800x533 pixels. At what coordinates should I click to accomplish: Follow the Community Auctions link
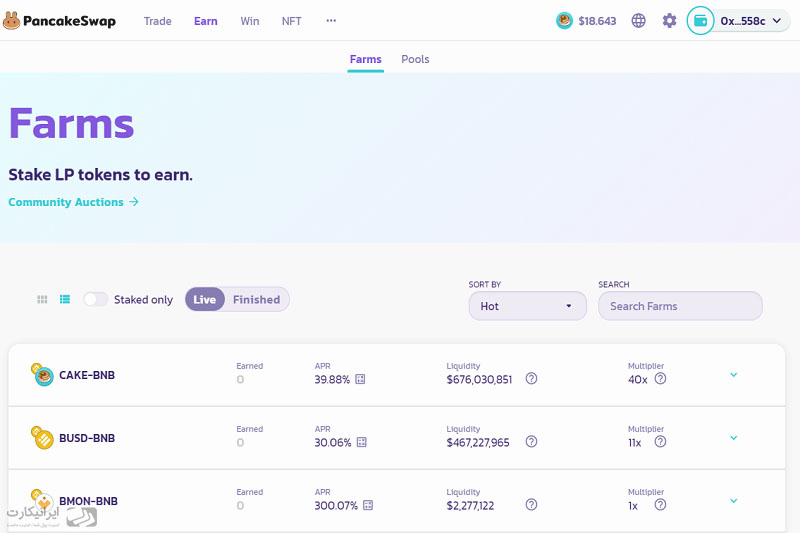(73, 202)
